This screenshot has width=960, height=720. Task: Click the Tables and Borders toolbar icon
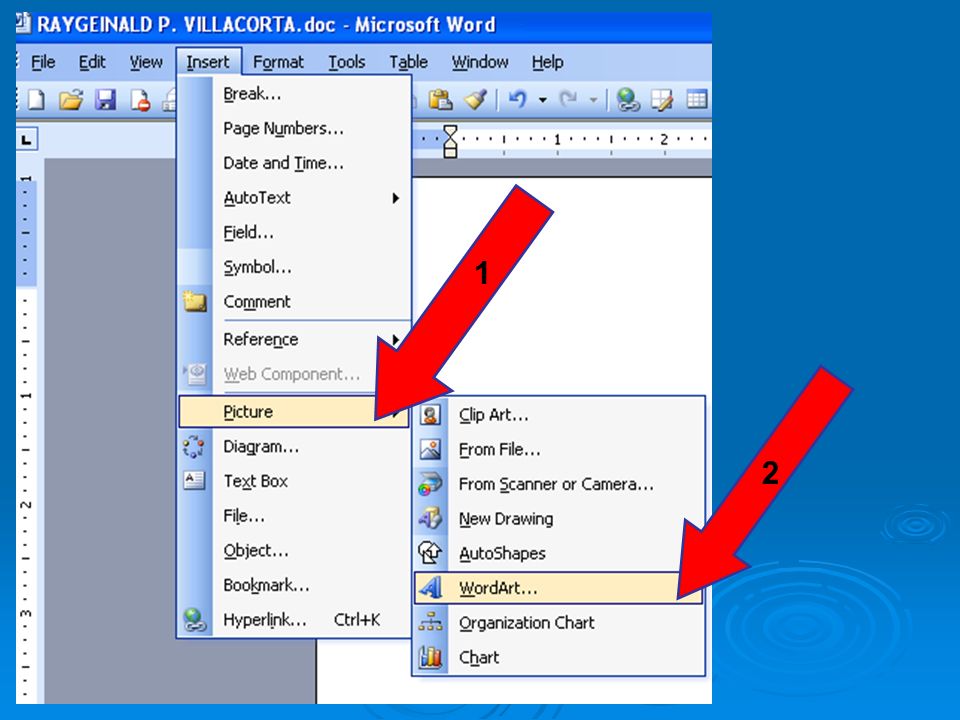pos(662,99)
